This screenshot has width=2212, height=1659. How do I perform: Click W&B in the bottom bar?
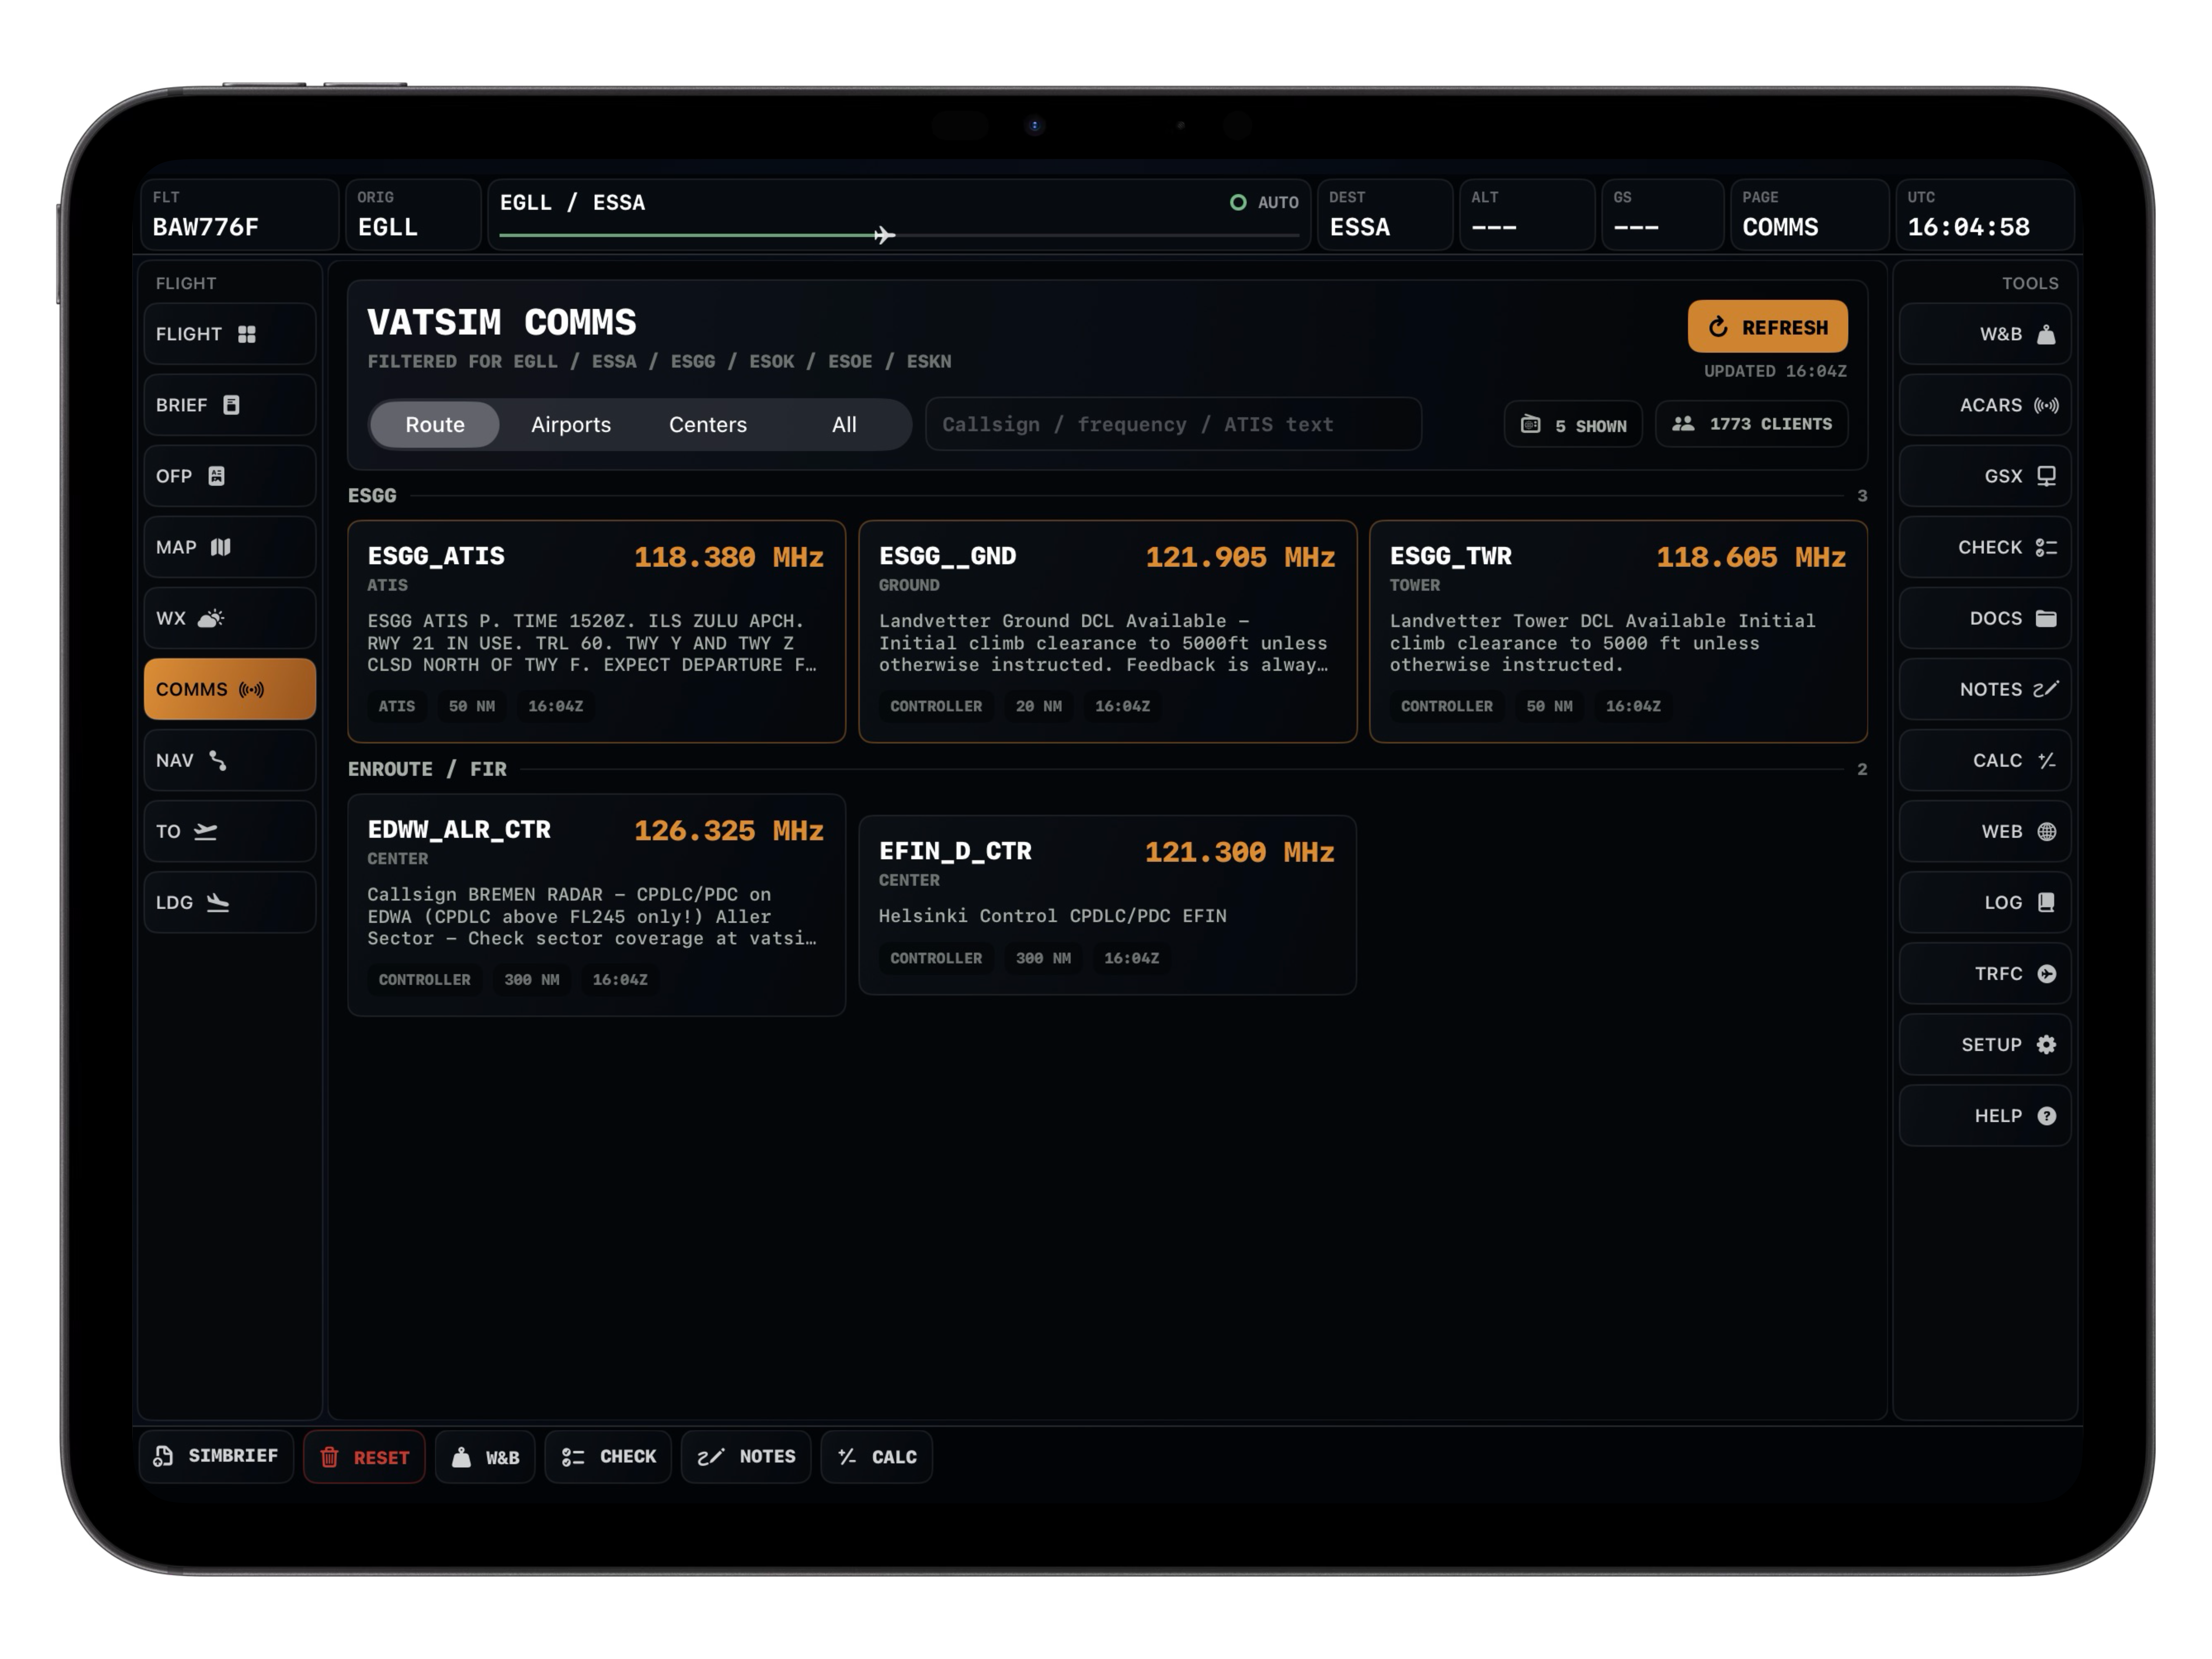pyautogui.click(x=485, y=1457)
